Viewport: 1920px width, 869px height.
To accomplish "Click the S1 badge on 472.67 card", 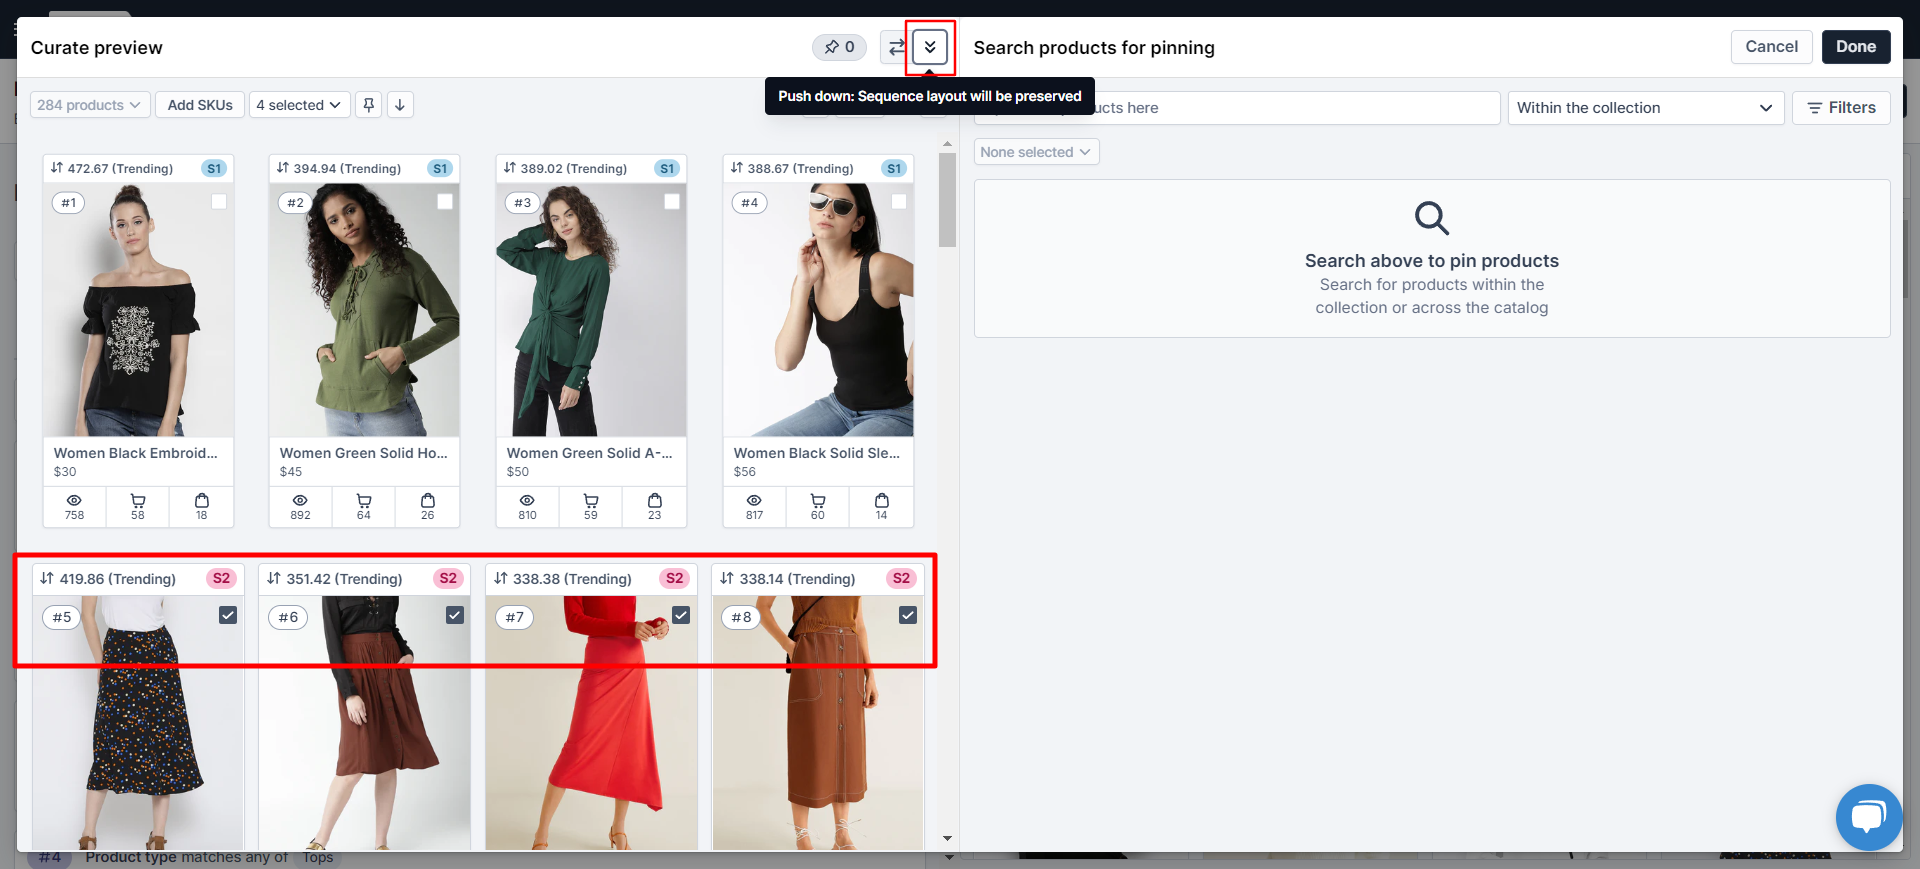I will (214, 168).
